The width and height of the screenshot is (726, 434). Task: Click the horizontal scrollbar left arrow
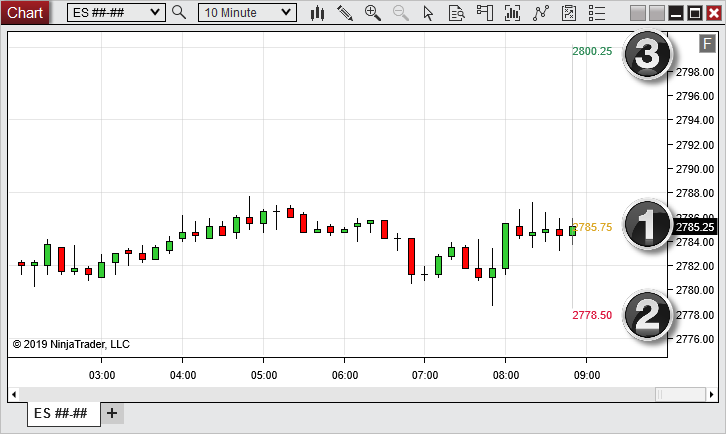tap(15, 394)
